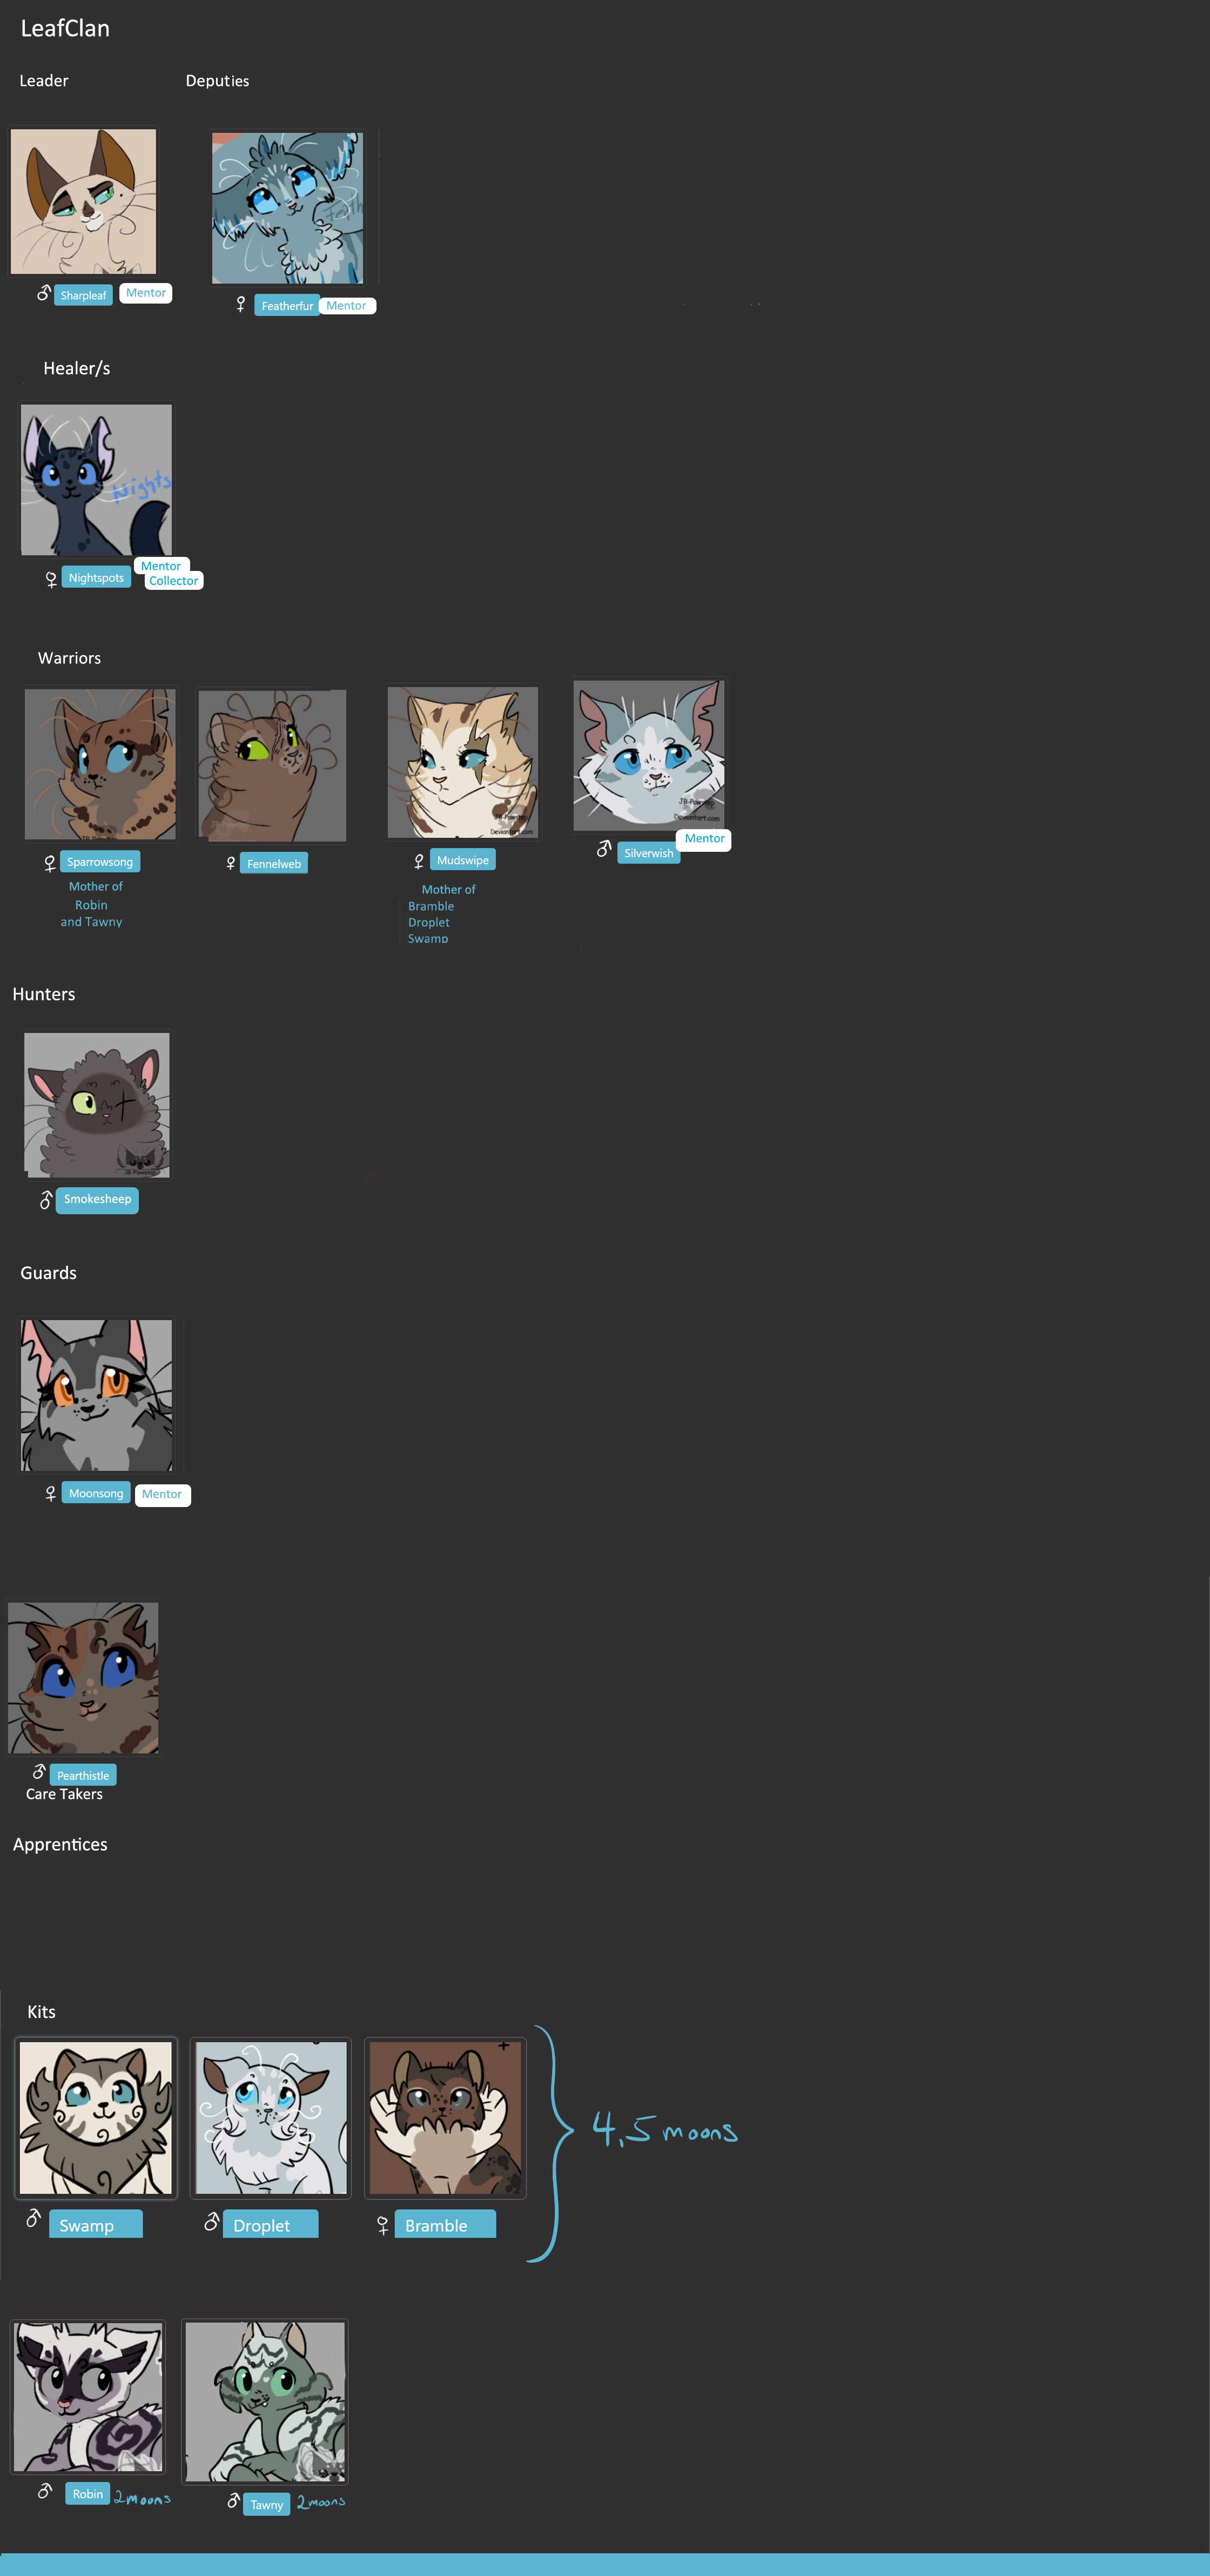Click the Mentor badge by Silverwish

(x=704, y=839)
